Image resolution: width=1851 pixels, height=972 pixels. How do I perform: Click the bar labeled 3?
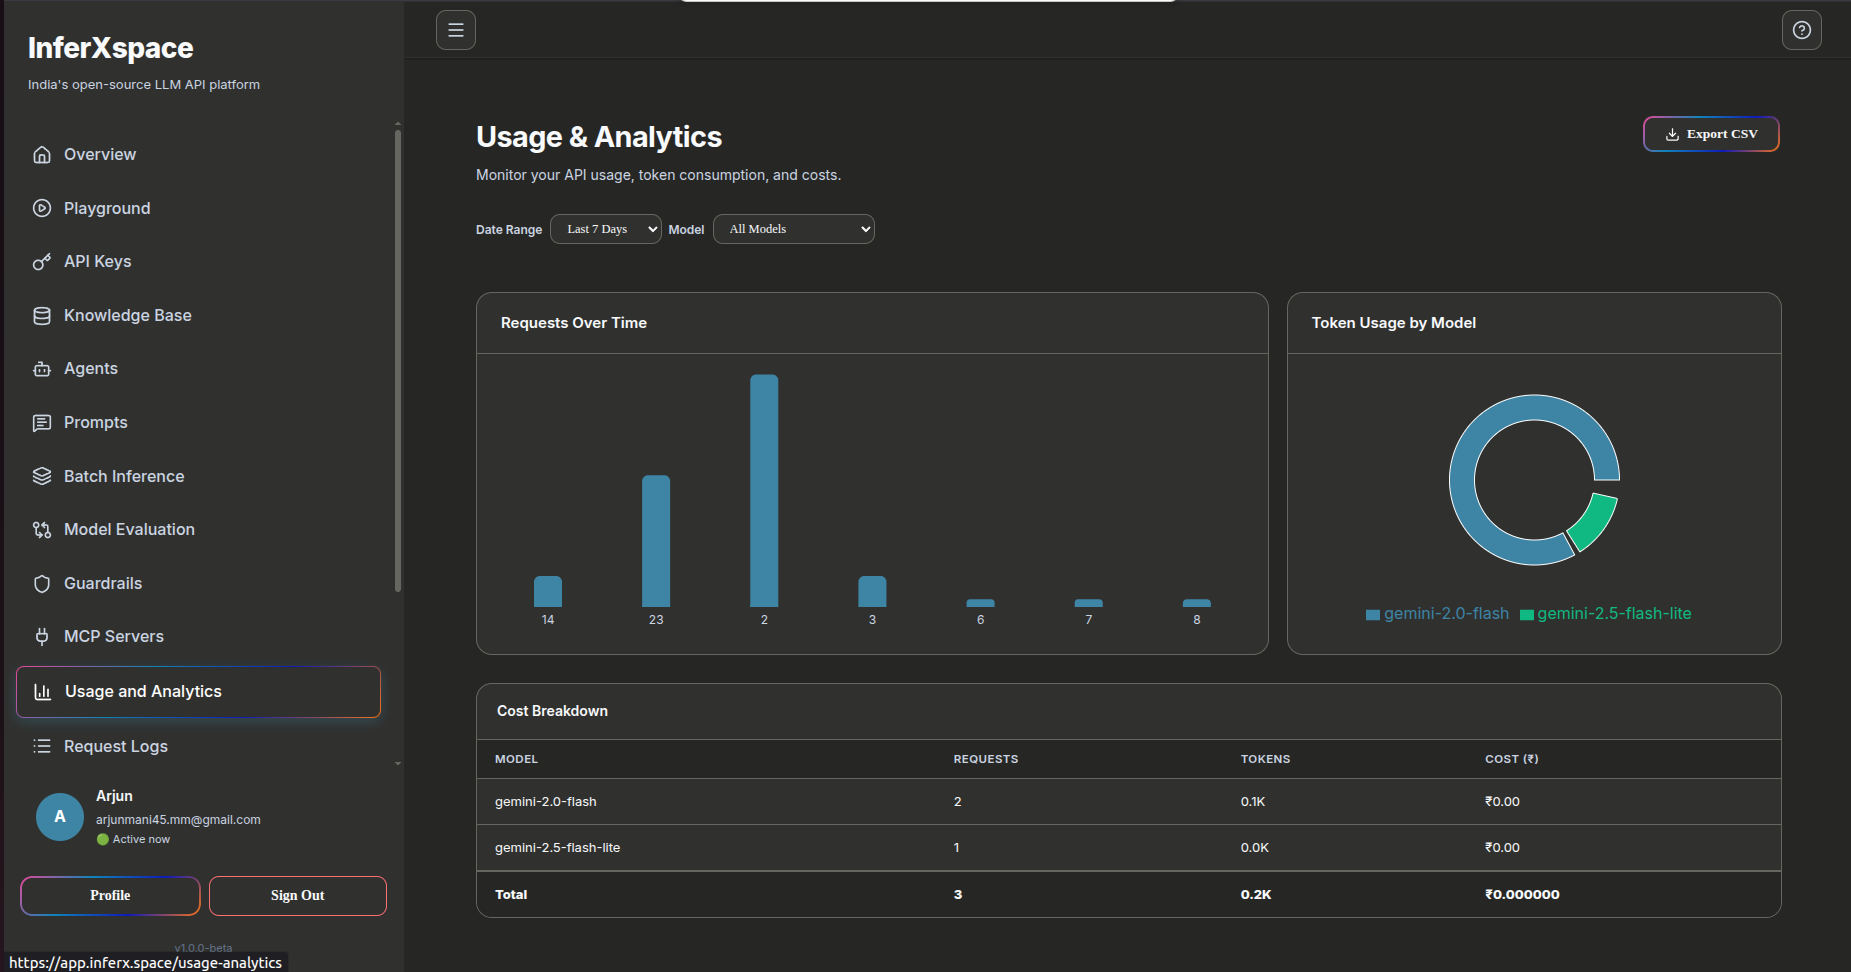[872, 591]
